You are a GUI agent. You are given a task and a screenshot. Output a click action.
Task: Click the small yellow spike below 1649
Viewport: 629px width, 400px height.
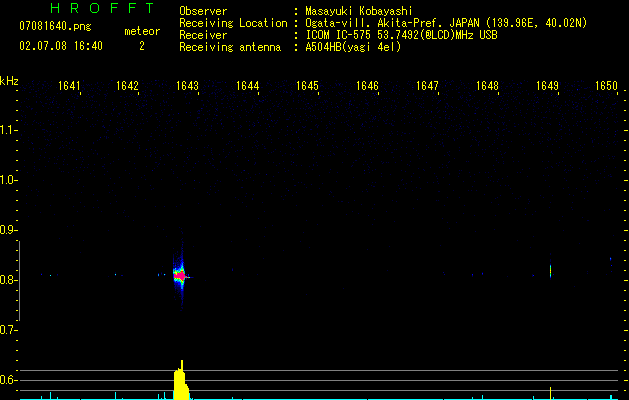tap(550, 393)
